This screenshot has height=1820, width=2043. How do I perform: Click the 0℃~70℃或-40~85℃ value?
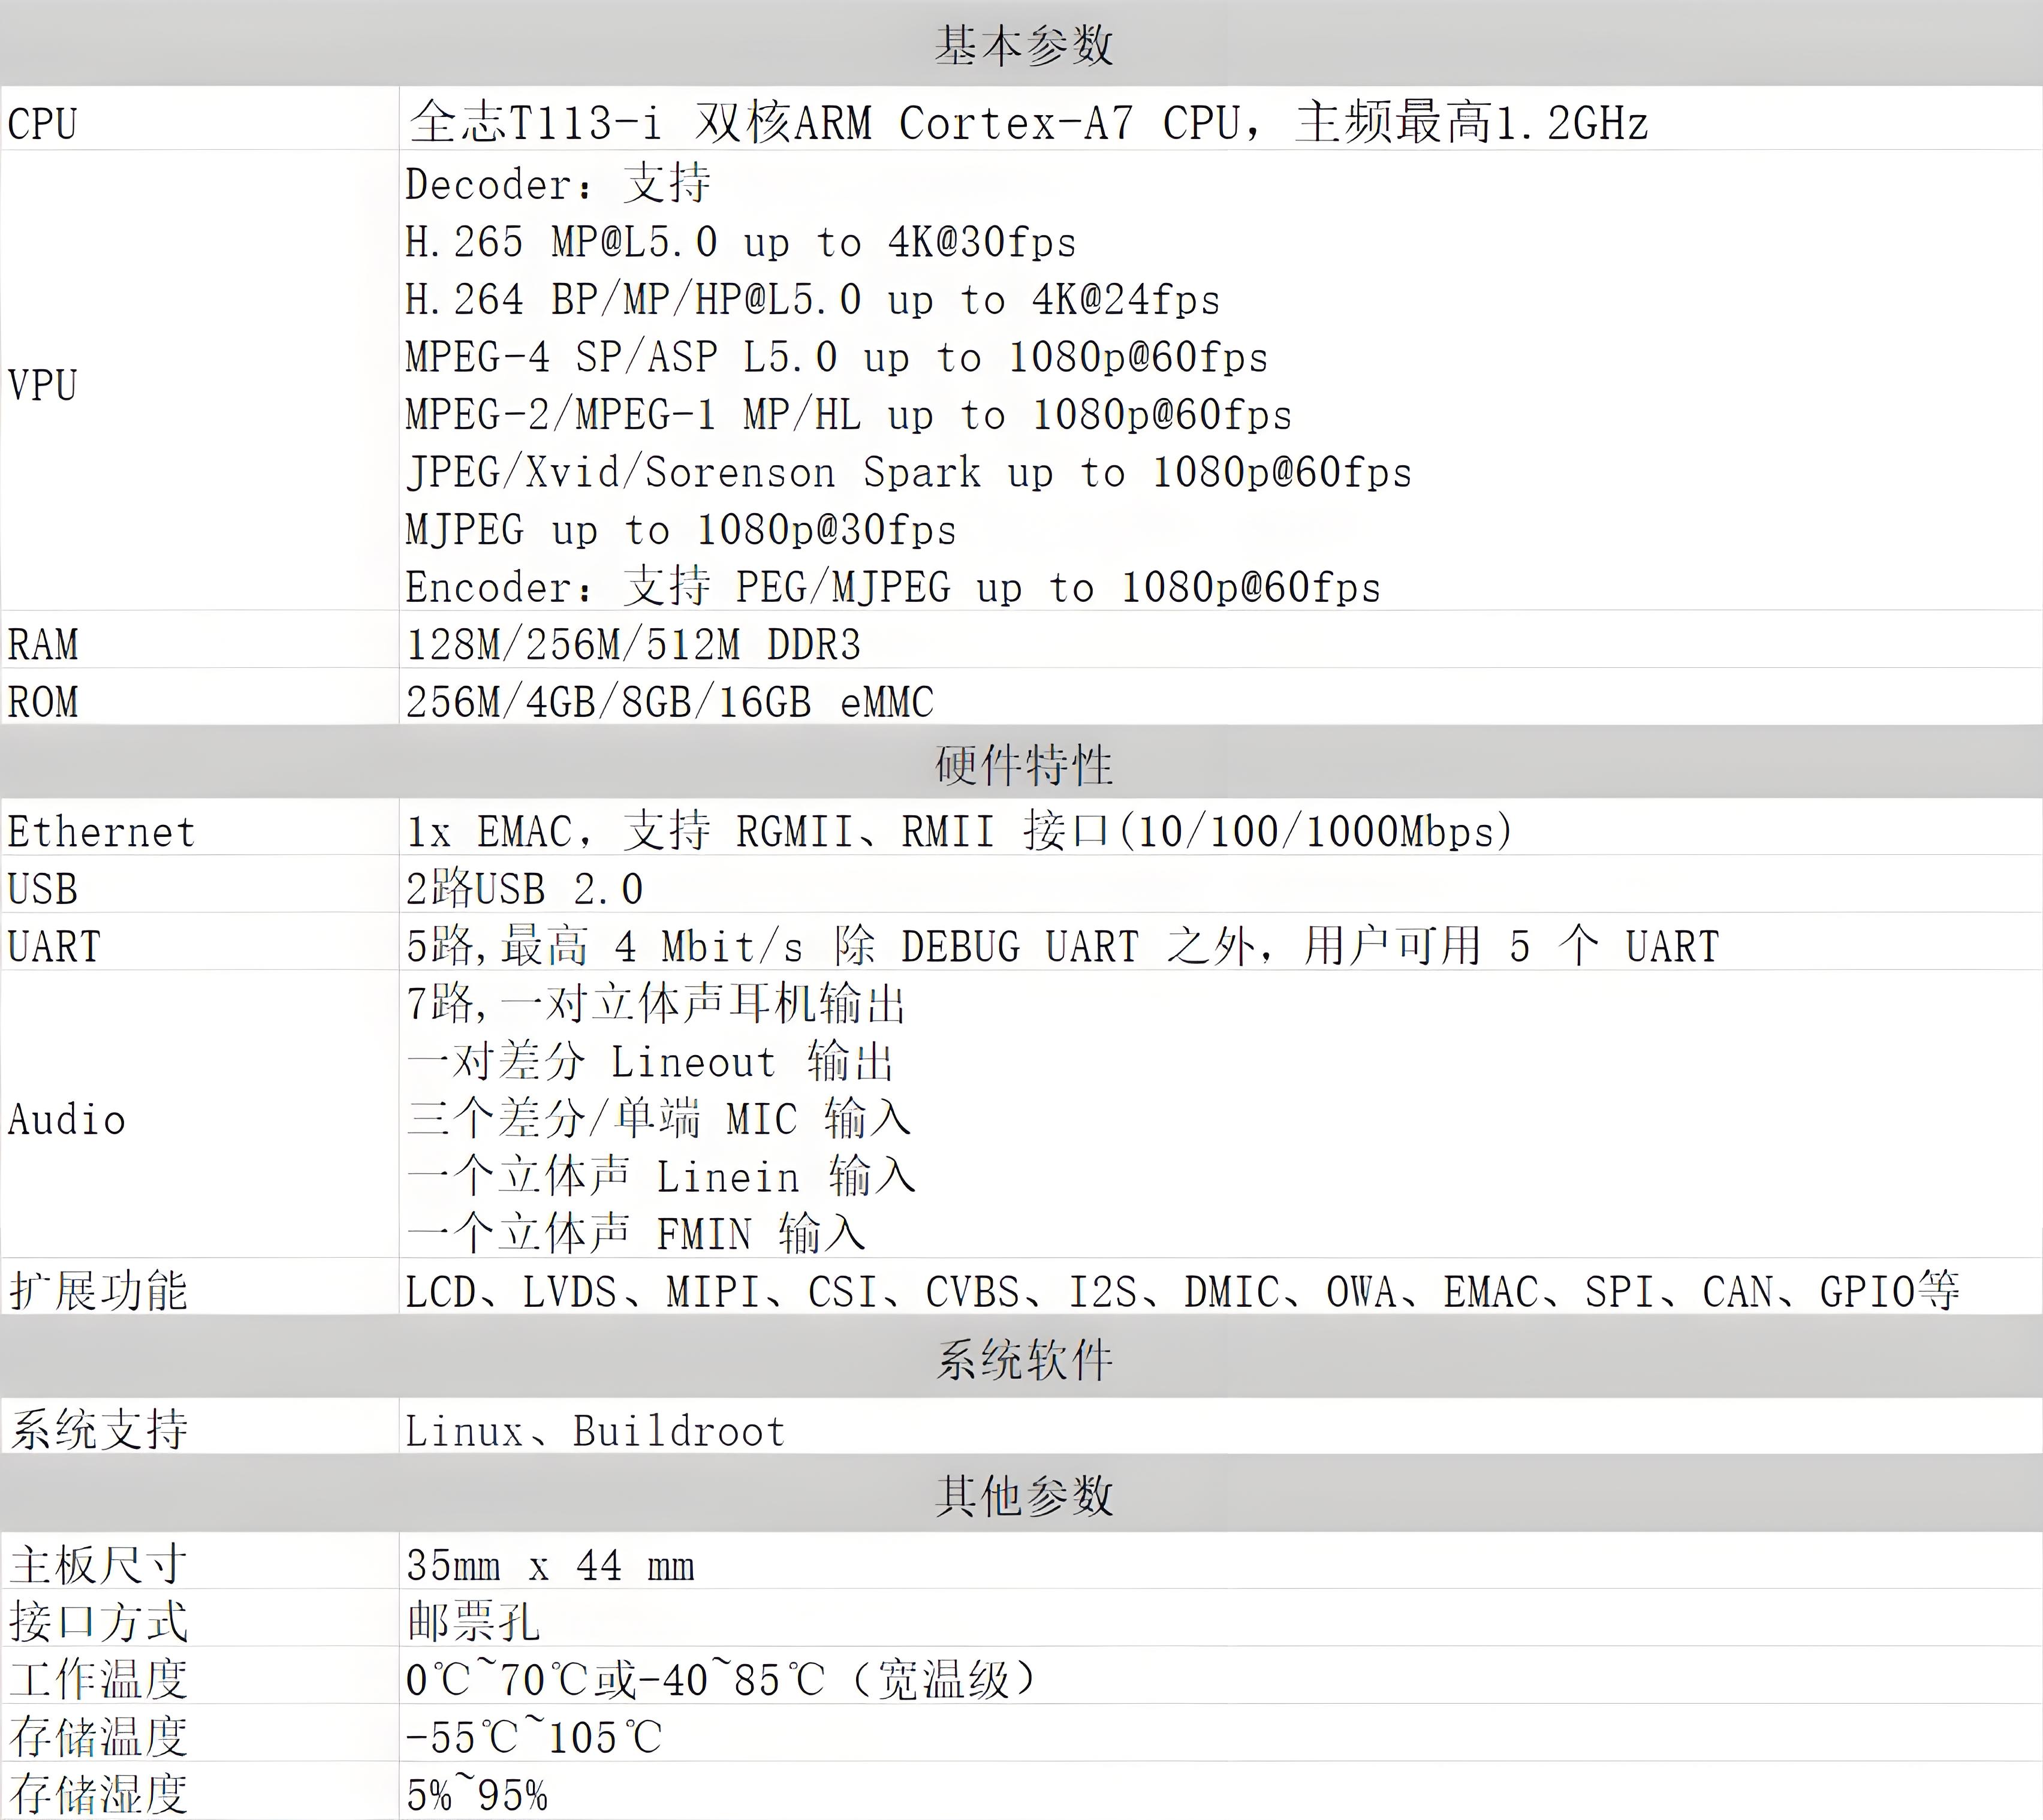point(721,1680)
